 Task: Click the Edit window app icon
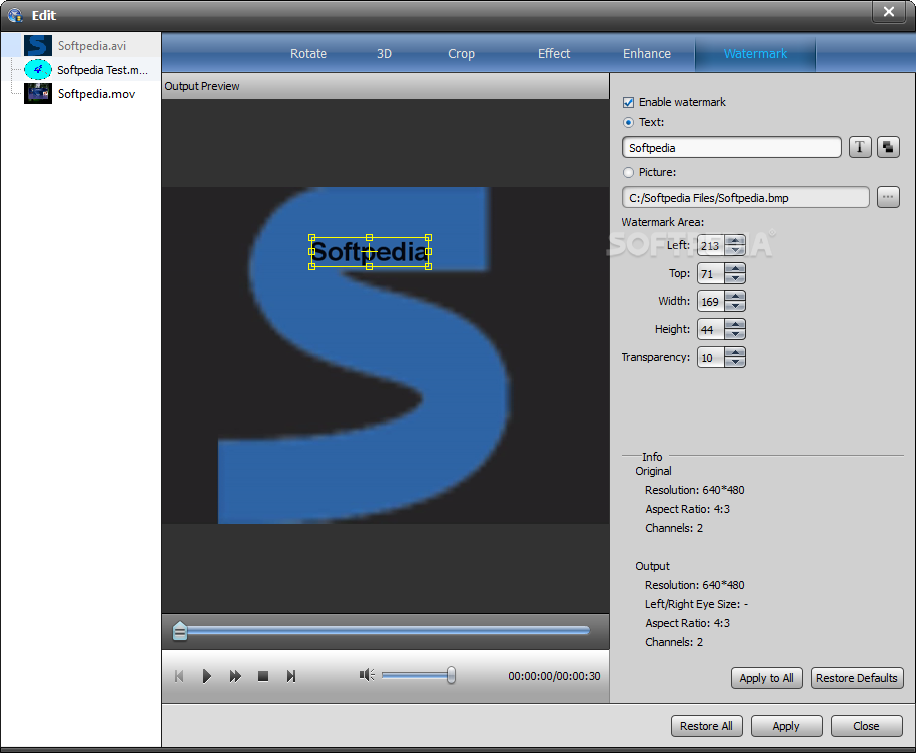coord(15,15)
